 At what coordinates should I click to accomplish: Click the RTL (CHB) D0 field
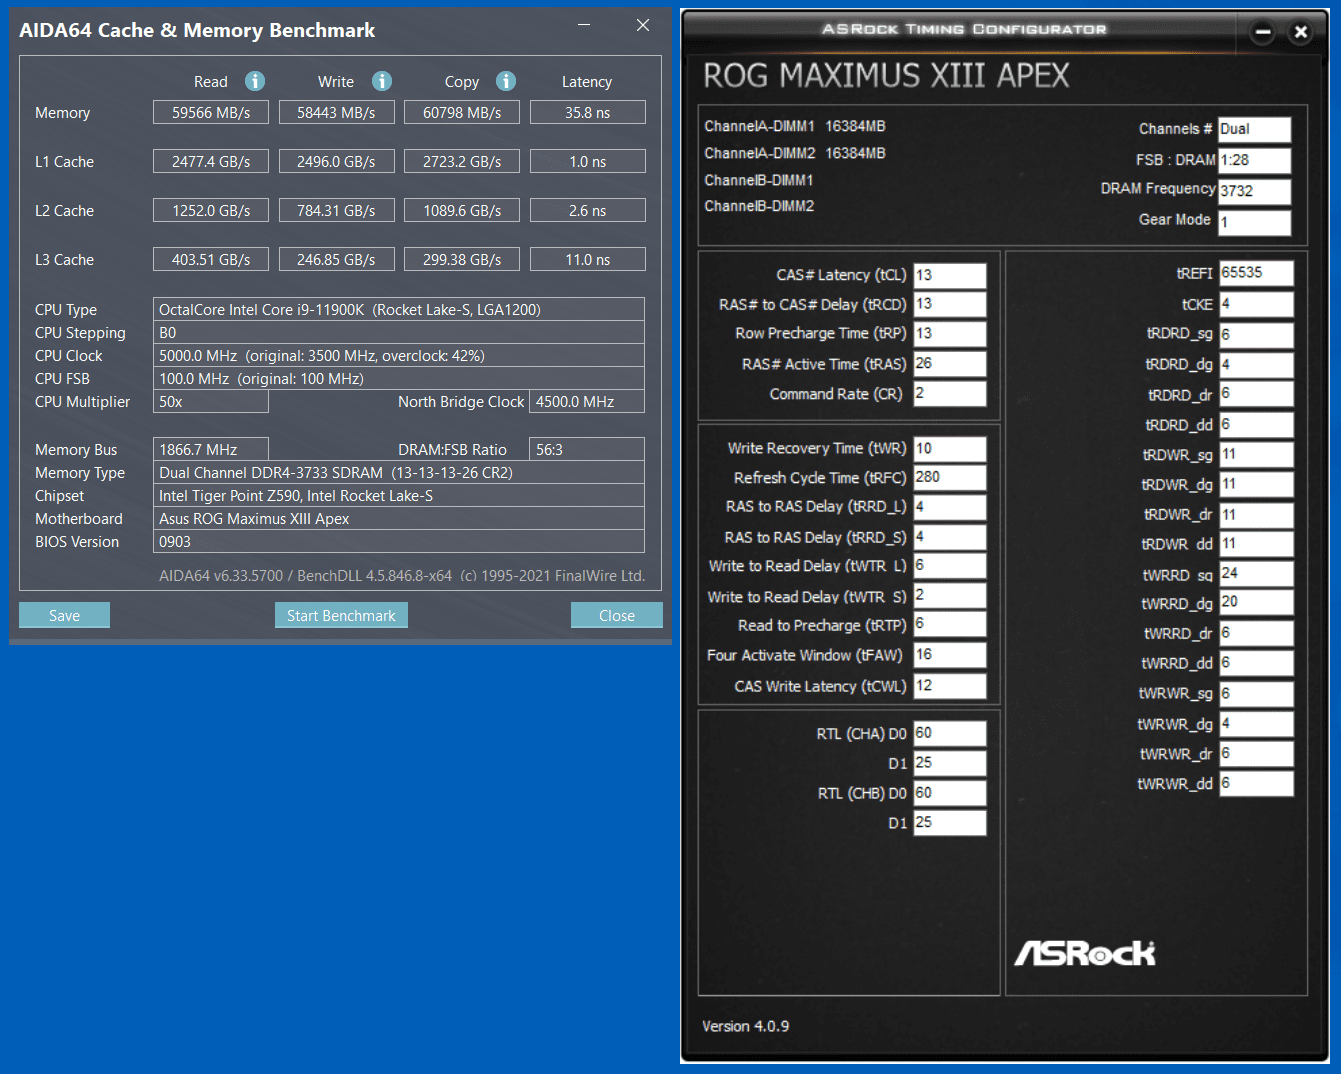click(950, 793)
